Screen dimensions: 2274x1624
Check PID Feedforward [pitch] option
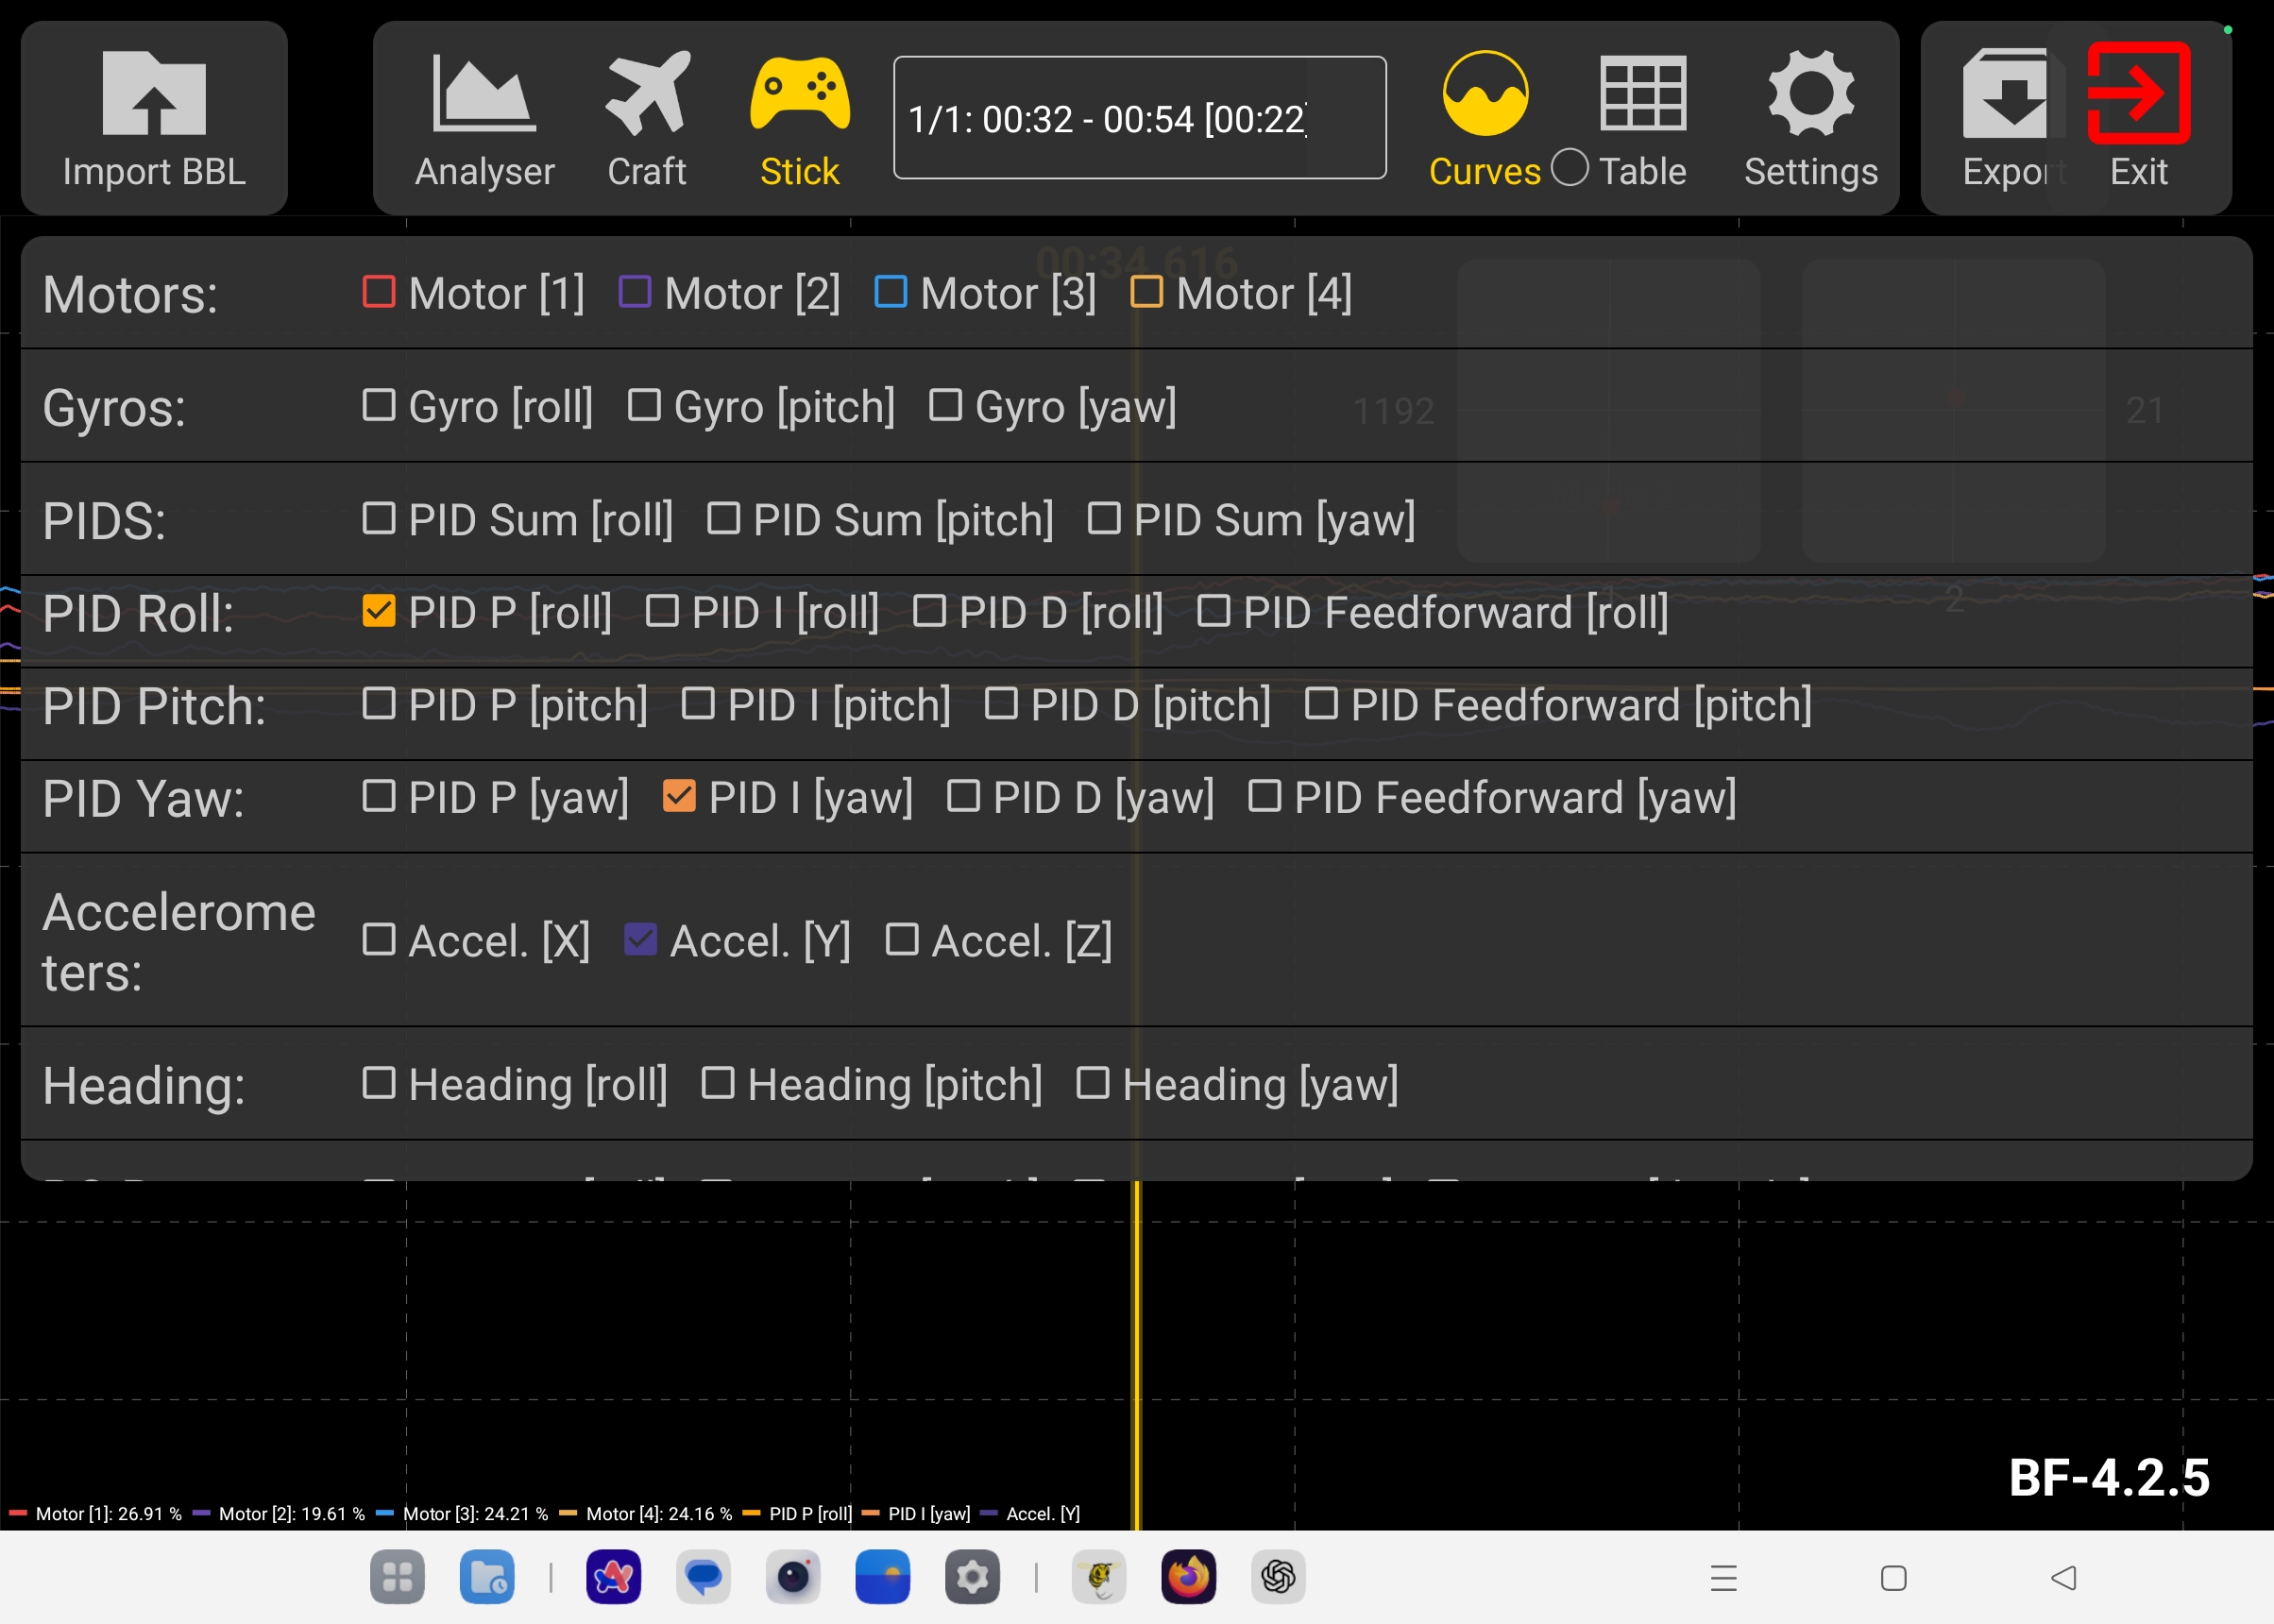tap(1321, 703)
